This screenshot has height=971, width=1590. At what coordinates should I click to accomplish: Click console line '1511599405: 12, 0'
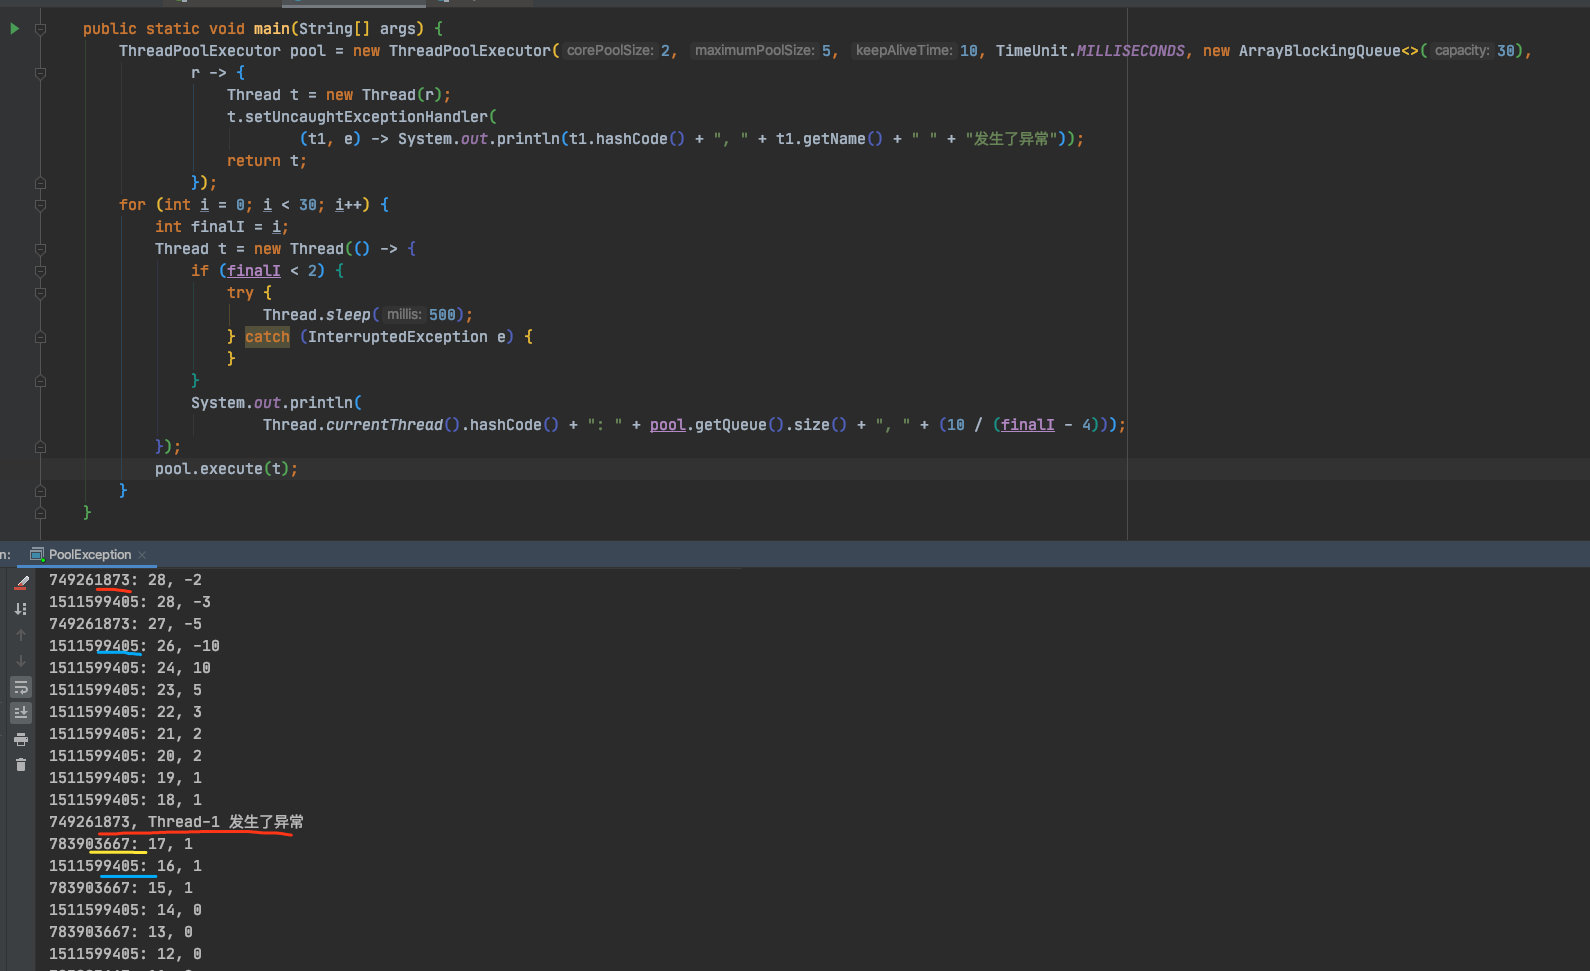(x=125, y=954)
